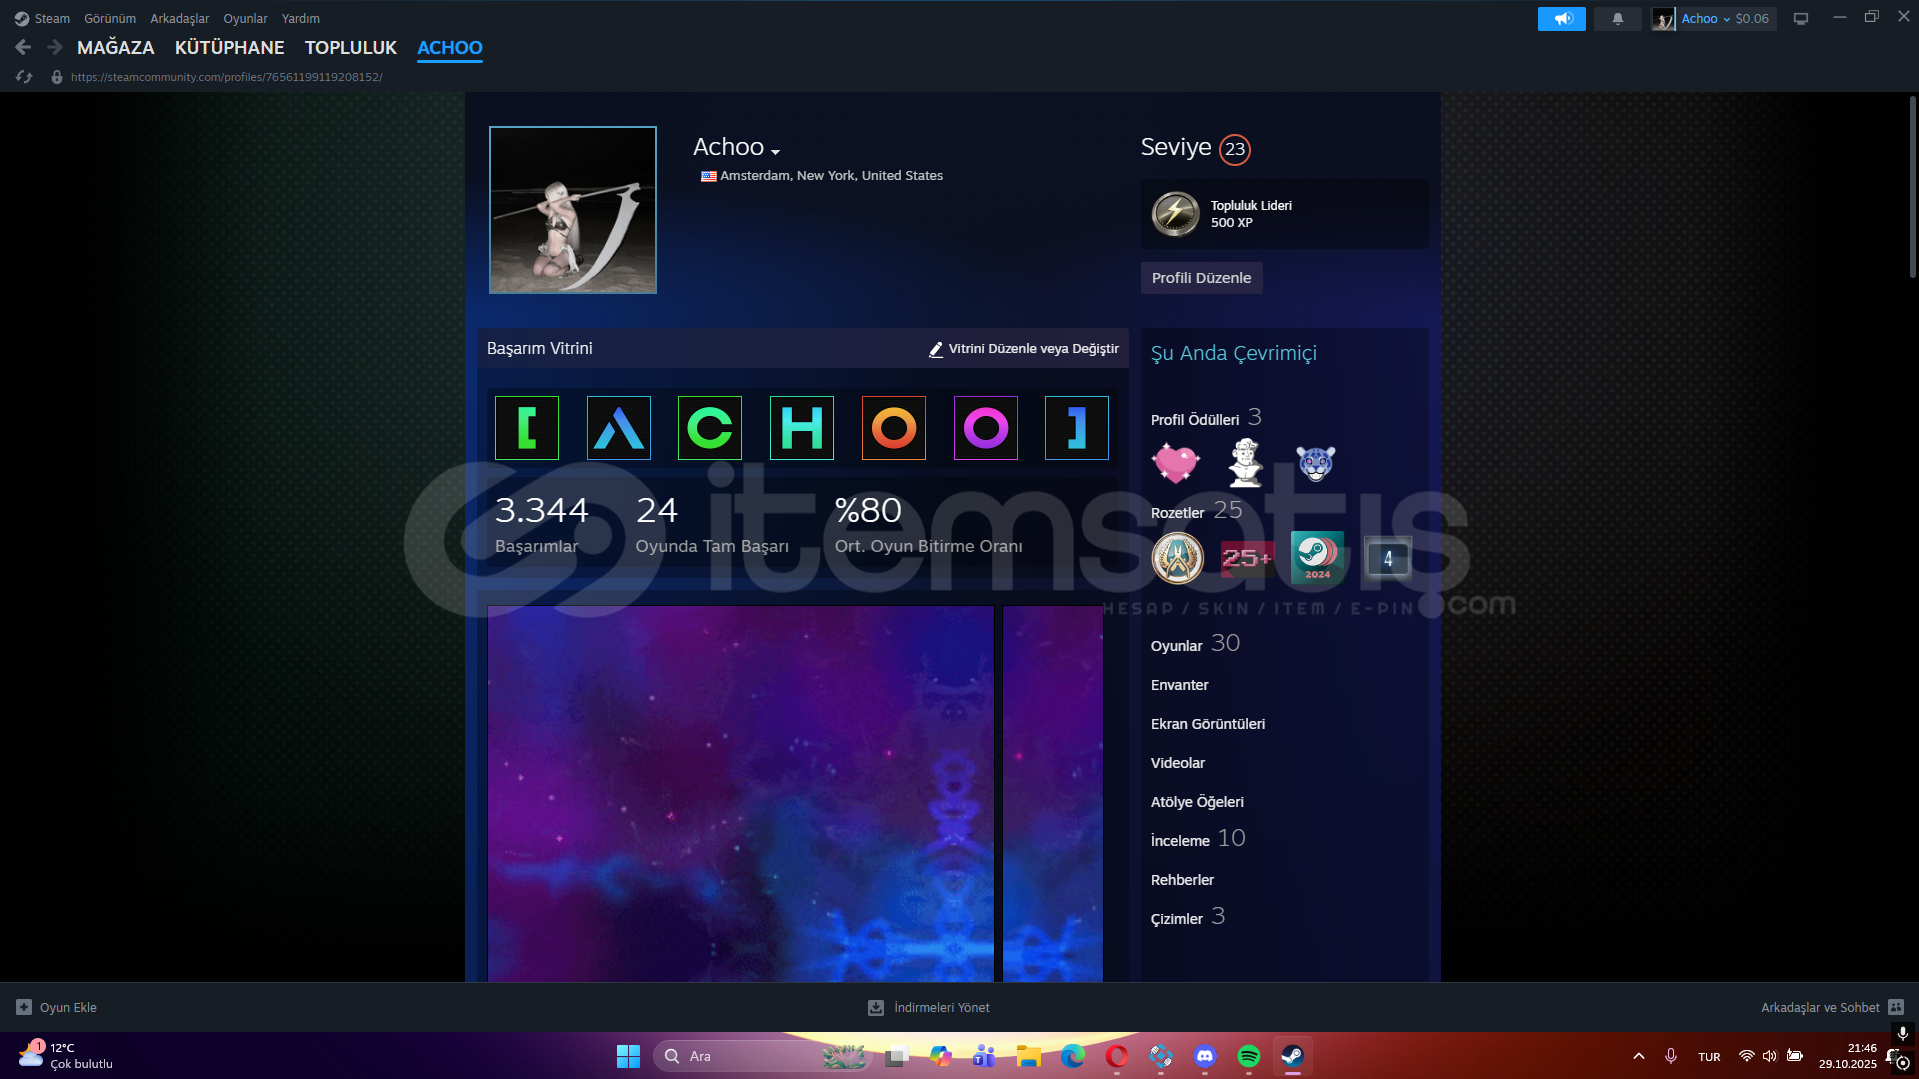The width and height of the screenshot is (1919, 1079).
Task: Open the Steam 2024 badge
Action: (x=1318, y=557)
